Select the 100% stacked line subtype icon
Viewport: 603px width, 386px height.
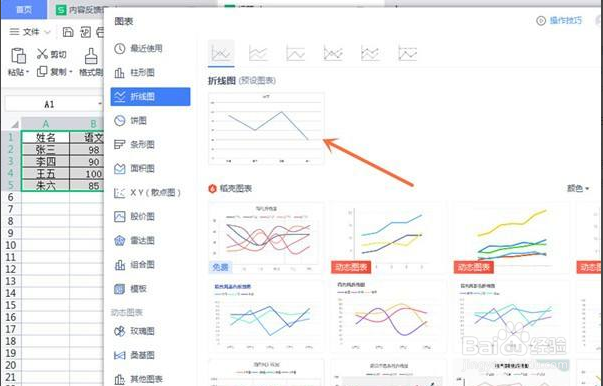click(295, 53)
